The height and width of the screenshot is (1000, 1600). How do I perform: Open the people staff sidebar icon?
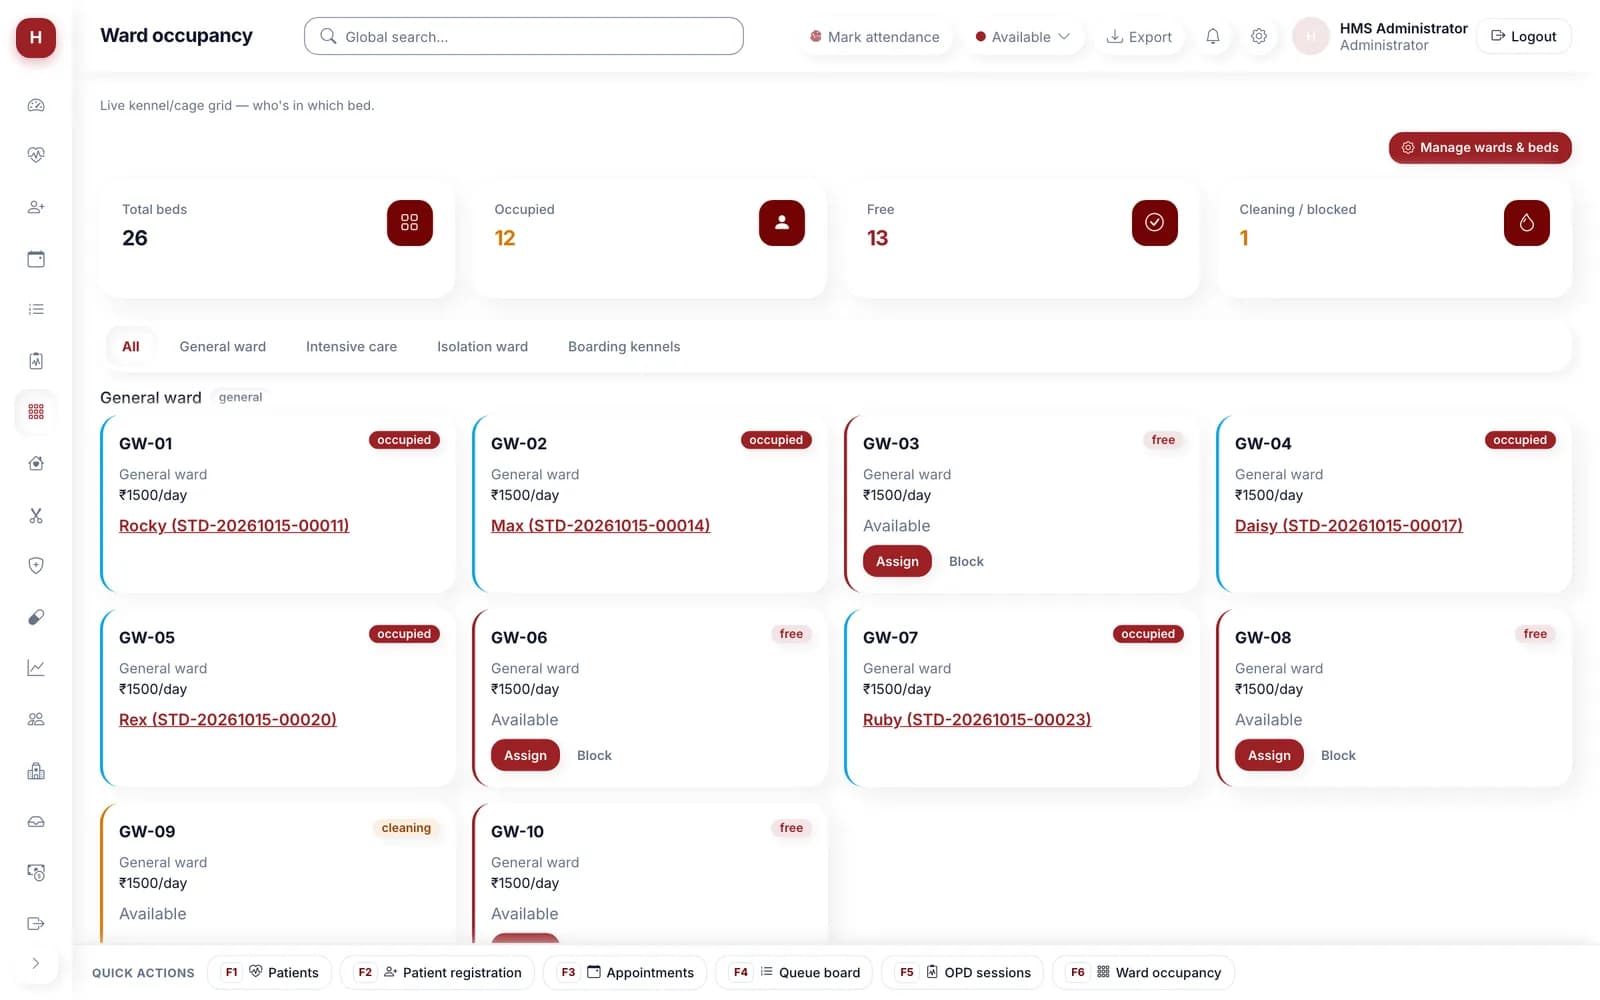(36, 719)
